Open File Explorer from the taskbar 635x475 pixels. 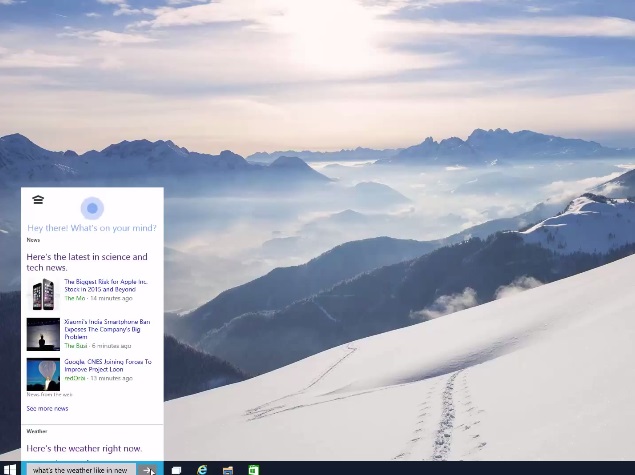tap(228, 469)
